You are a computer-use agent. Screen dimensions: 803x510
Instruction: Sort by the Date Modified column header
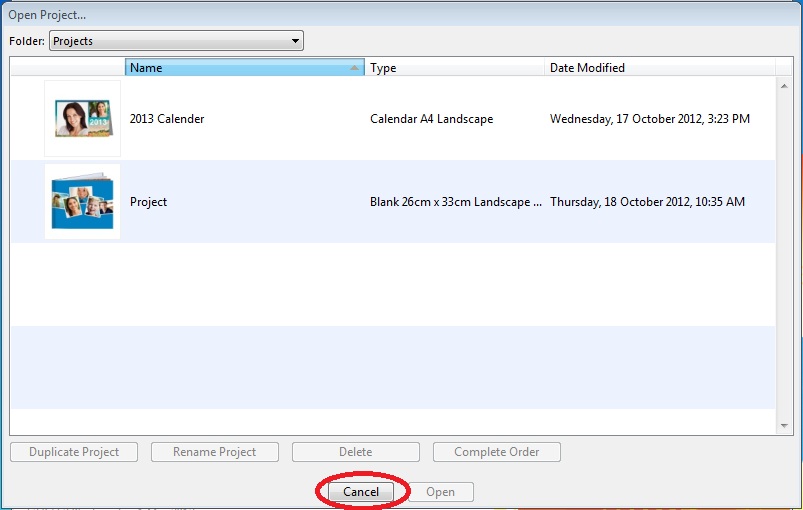[x=660, y=68]
